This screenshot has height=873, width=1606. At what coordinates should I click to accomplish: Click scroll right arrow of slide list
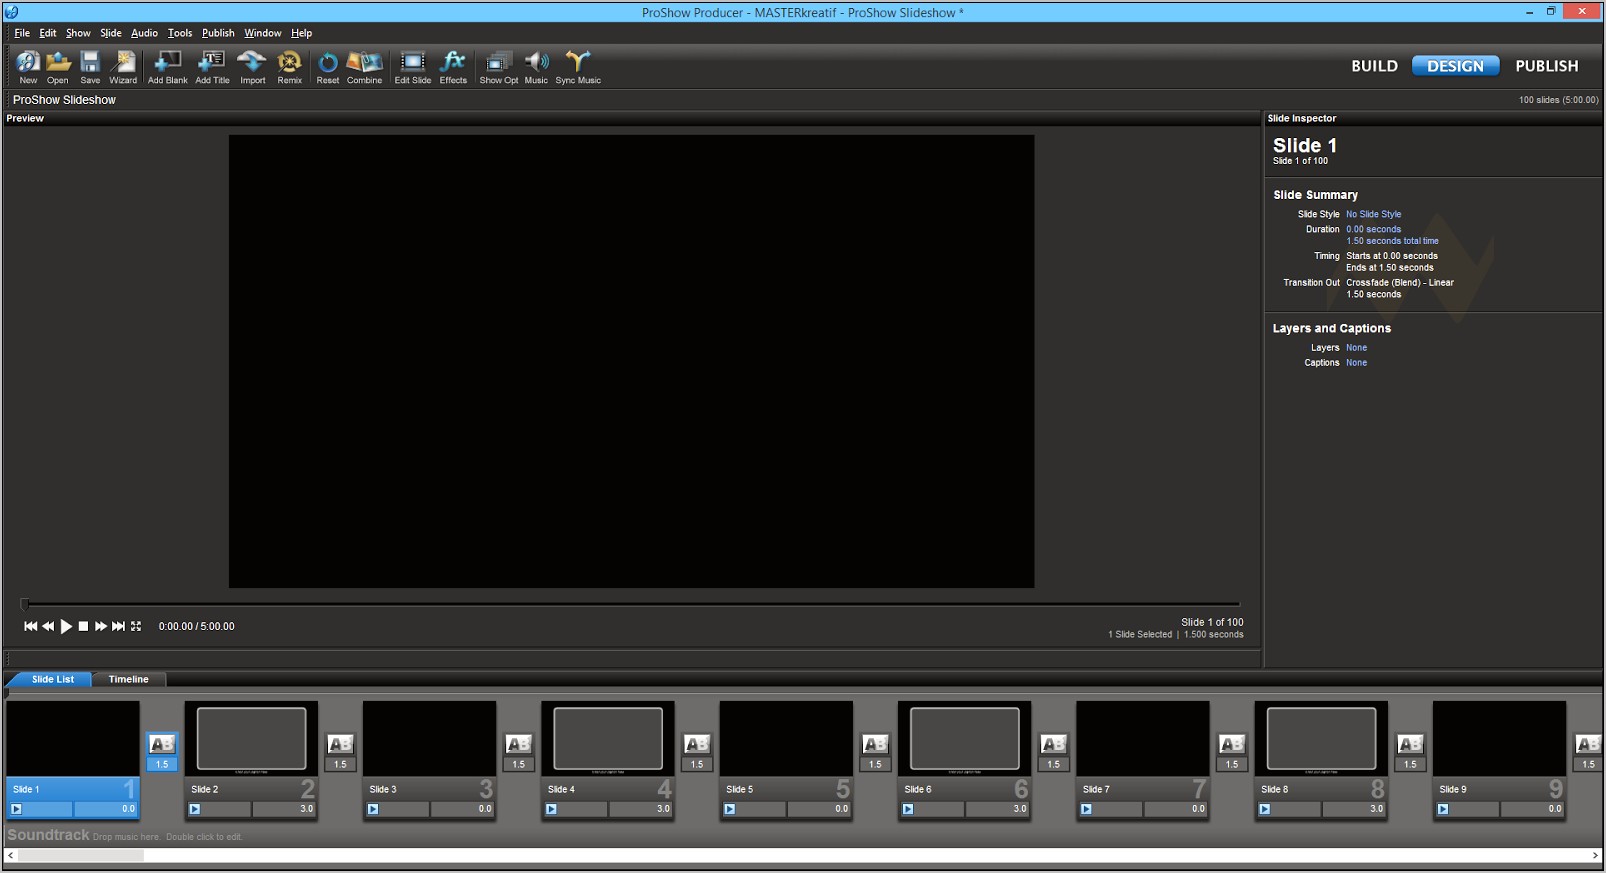click(1595, 856)
